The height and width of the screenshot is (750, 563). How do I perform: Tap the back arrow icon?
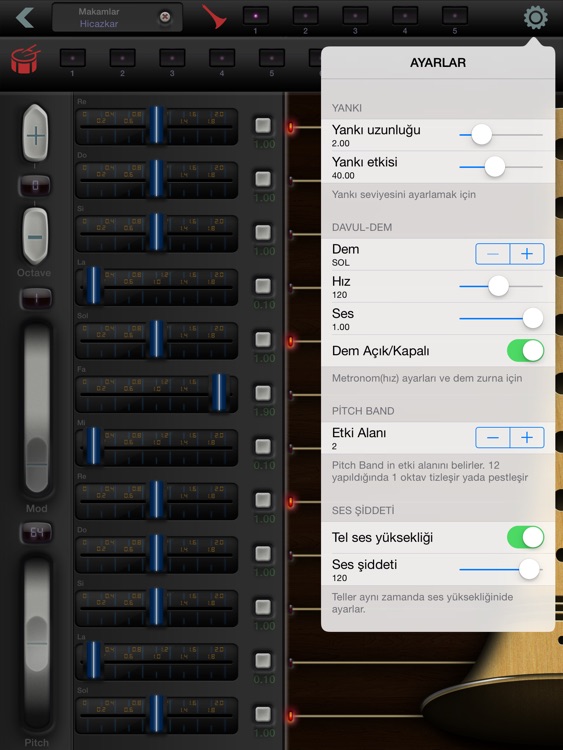tap(25, 17)
